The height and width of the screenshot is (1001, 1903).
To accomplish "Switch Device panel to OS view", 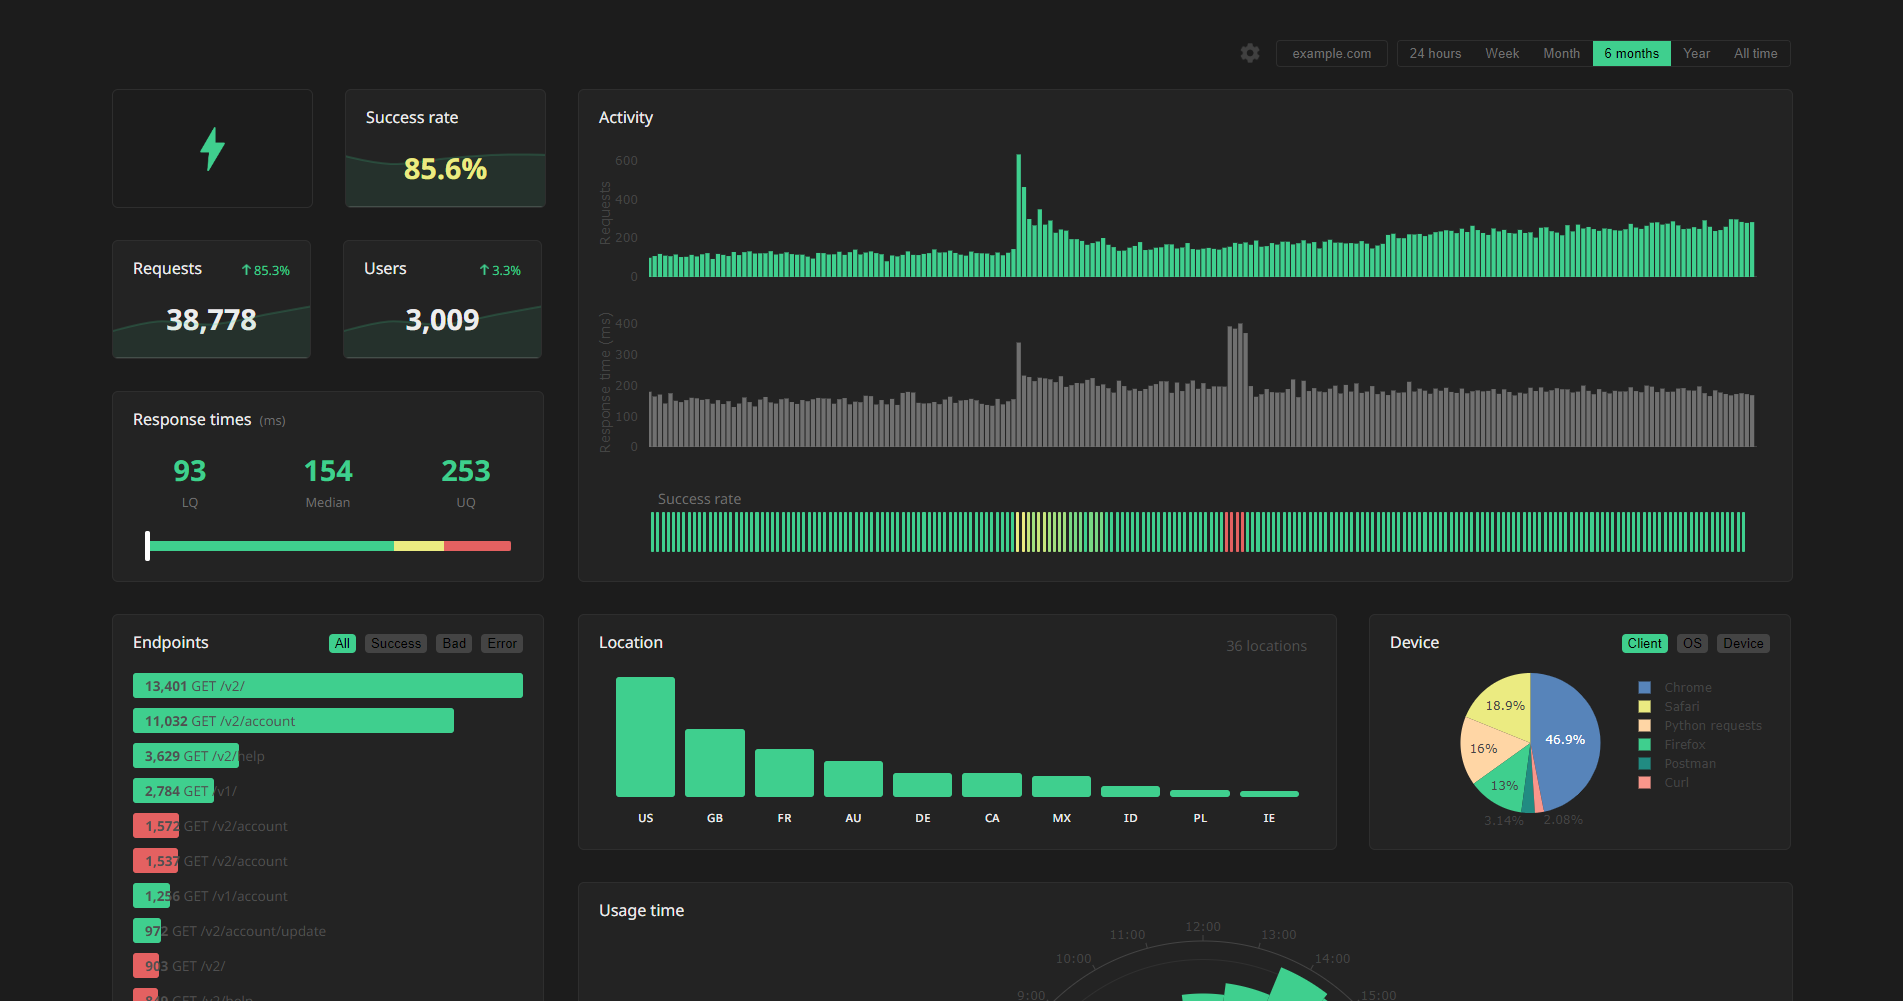I will (x=1691, y=644).
